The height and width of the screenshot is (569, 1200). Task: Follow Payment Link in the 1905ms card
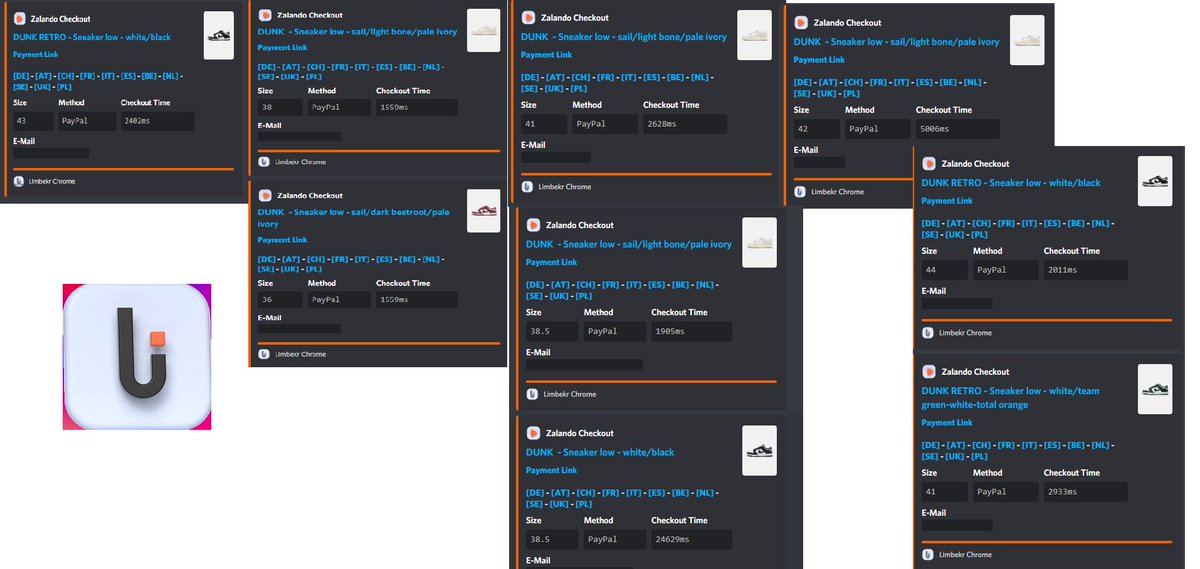coord(552,262)
